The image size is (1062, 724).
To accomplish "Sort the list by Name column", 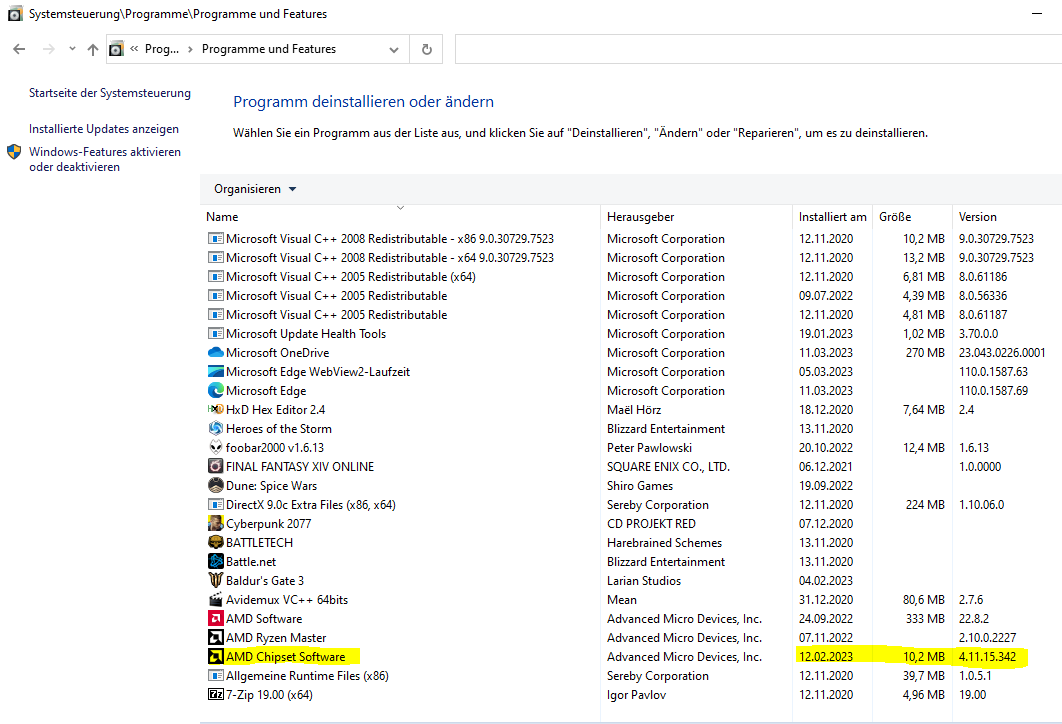I will 400,217.
